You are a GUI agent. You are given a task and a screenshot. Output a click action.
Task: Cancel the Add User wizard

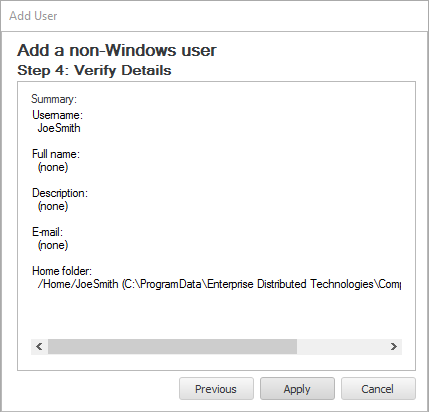[x=378, y=389]
